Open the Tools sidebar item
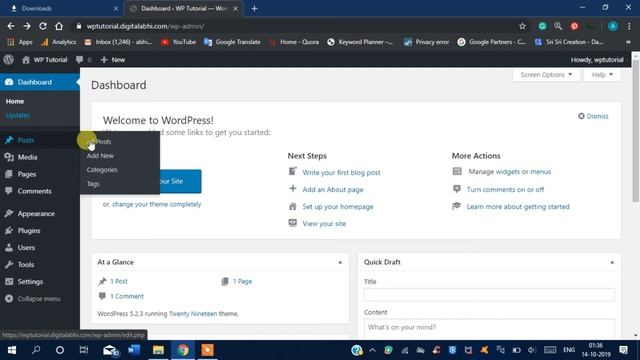This screenshot has width=640, height=360. tap(40, 264)
